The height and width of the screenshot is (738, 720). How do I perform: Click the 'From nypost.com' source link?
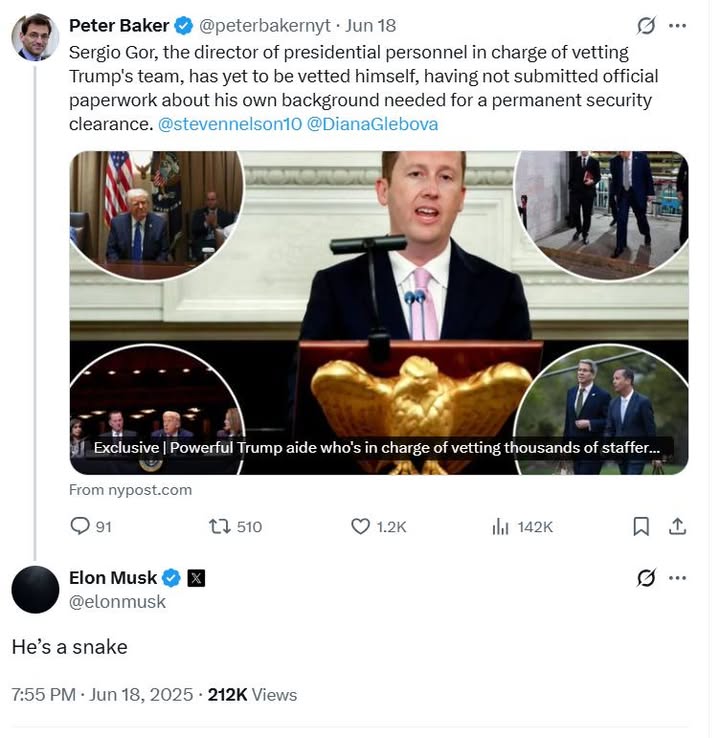click(x=130, y=490)
